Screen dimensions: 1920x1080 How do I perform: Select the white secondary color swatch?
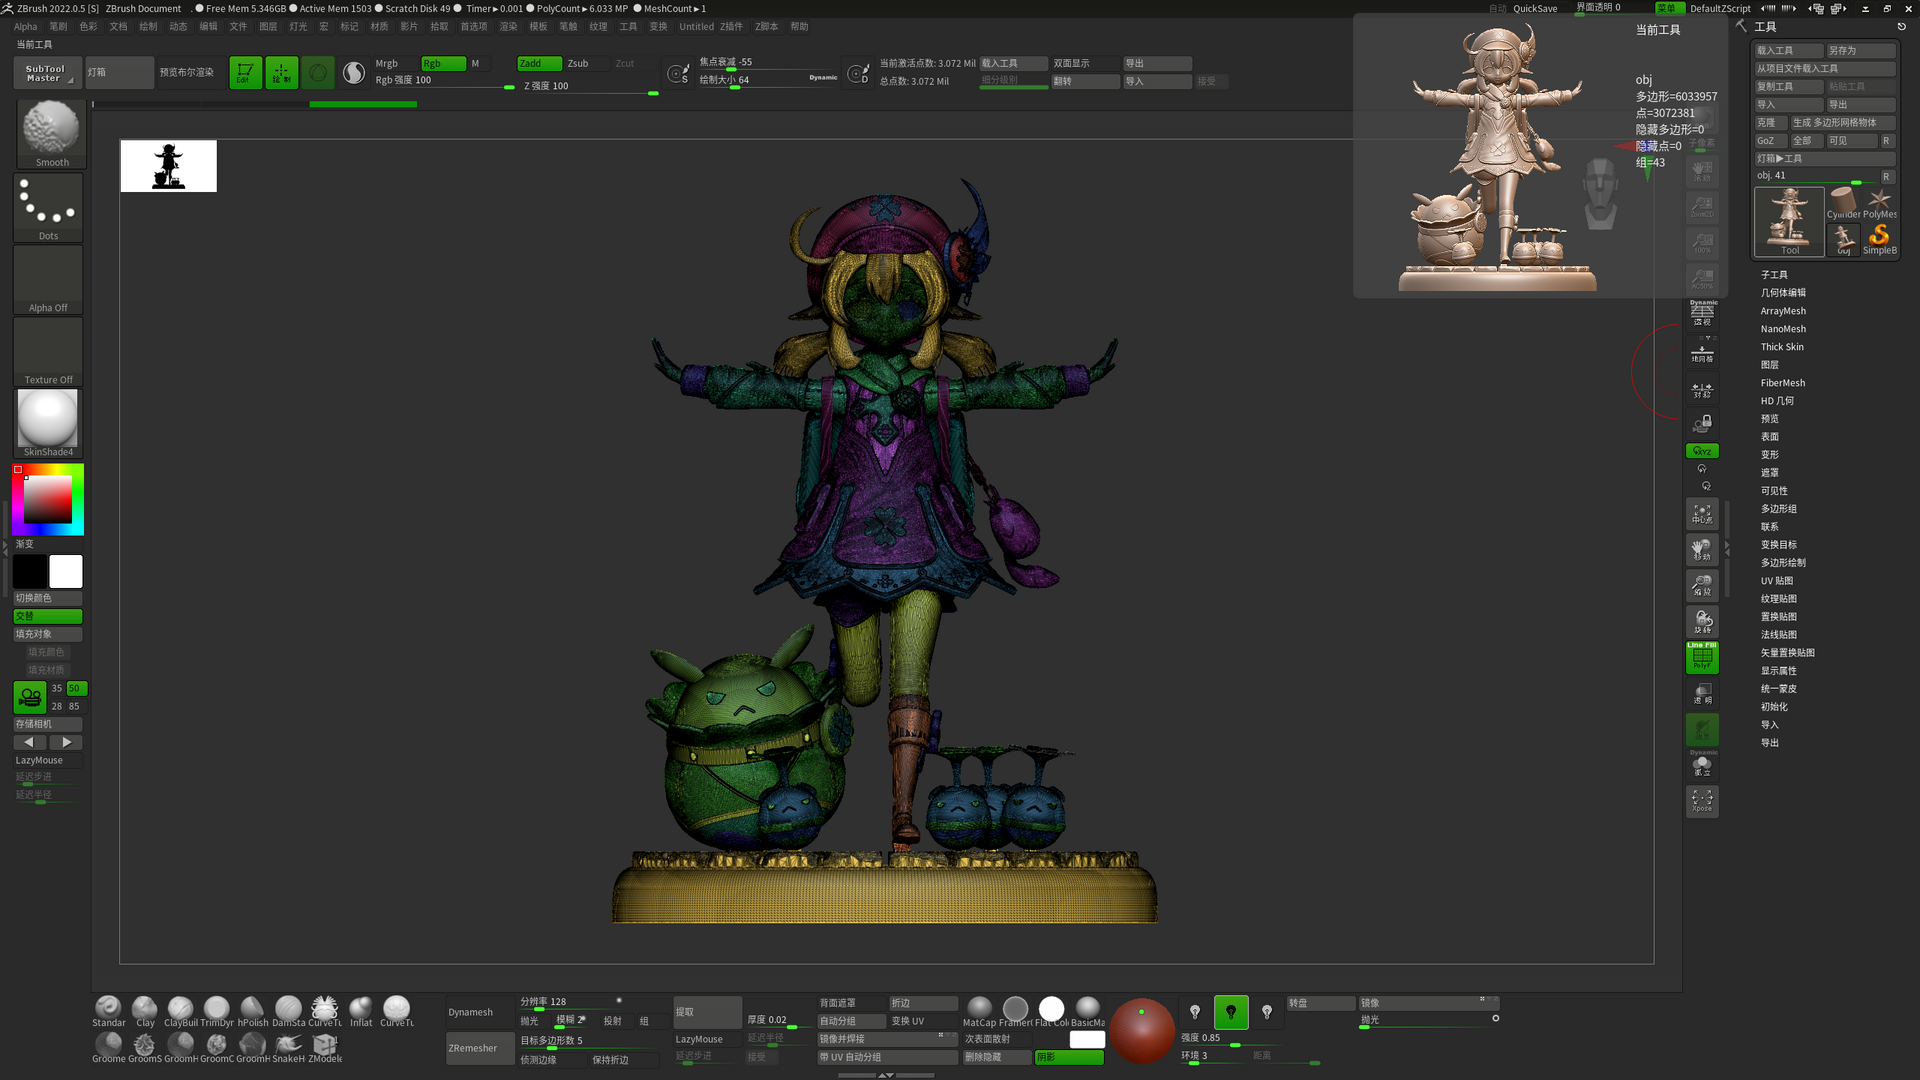click(66, 572)
